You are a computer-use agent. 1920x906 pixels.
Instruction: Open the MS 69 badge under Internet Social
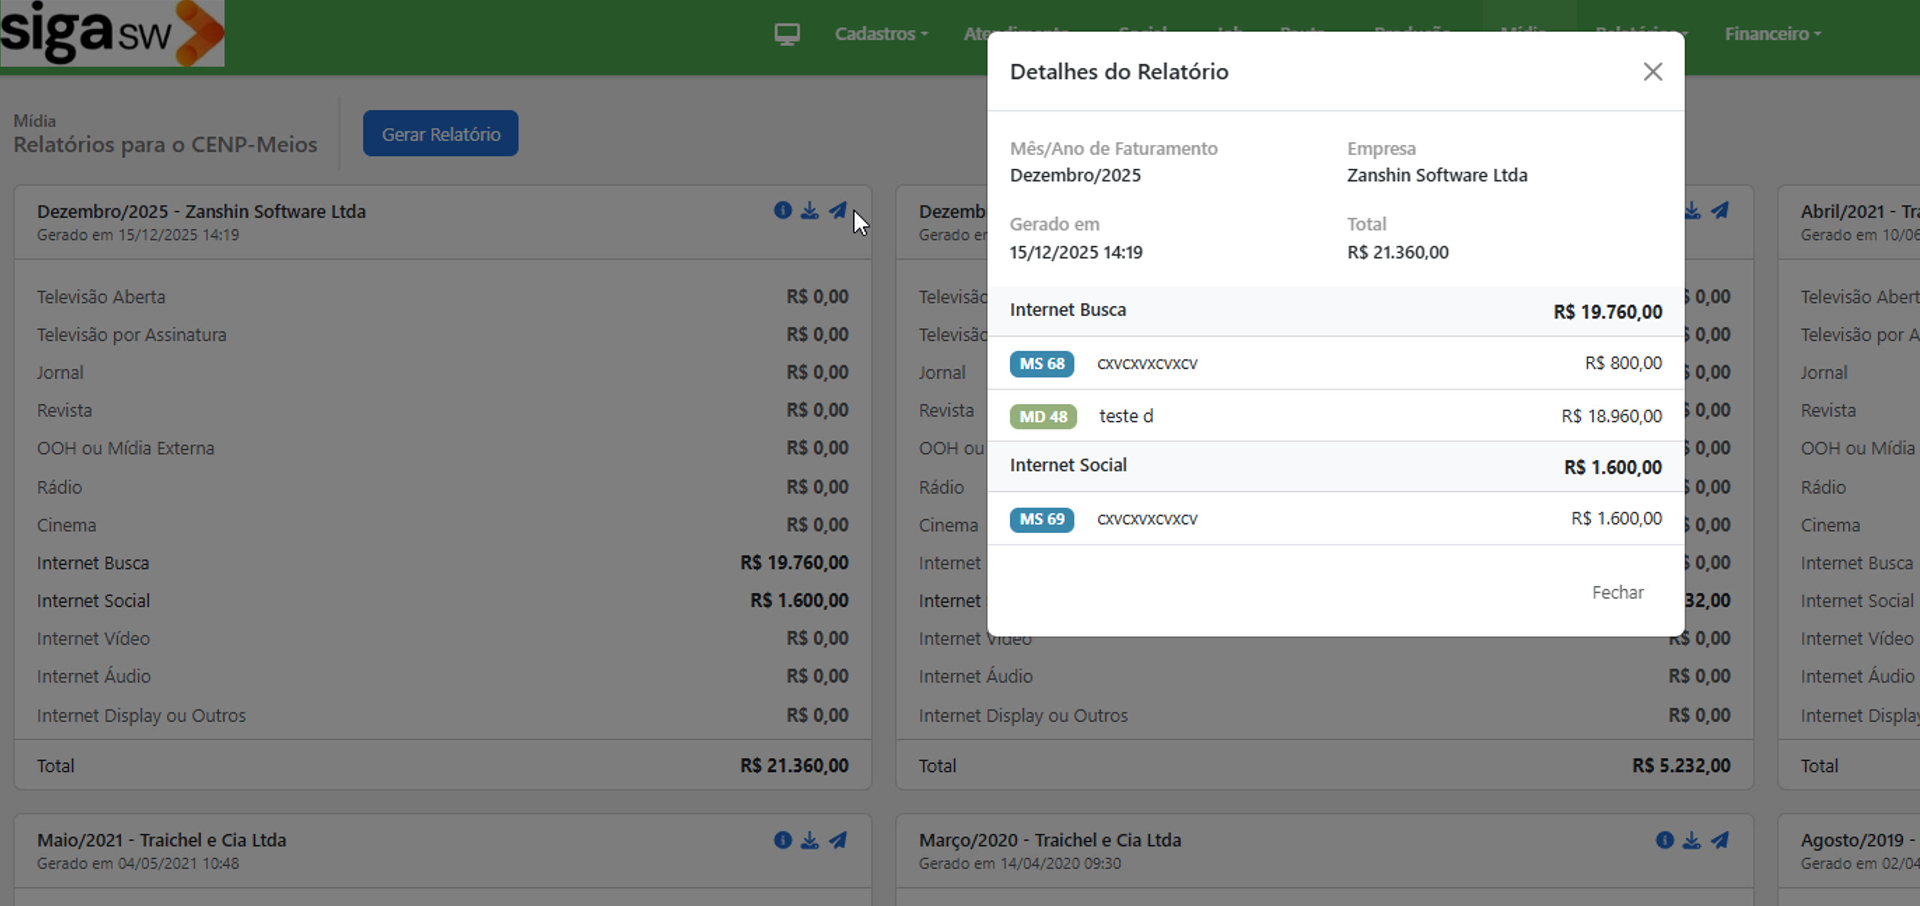1042,520
